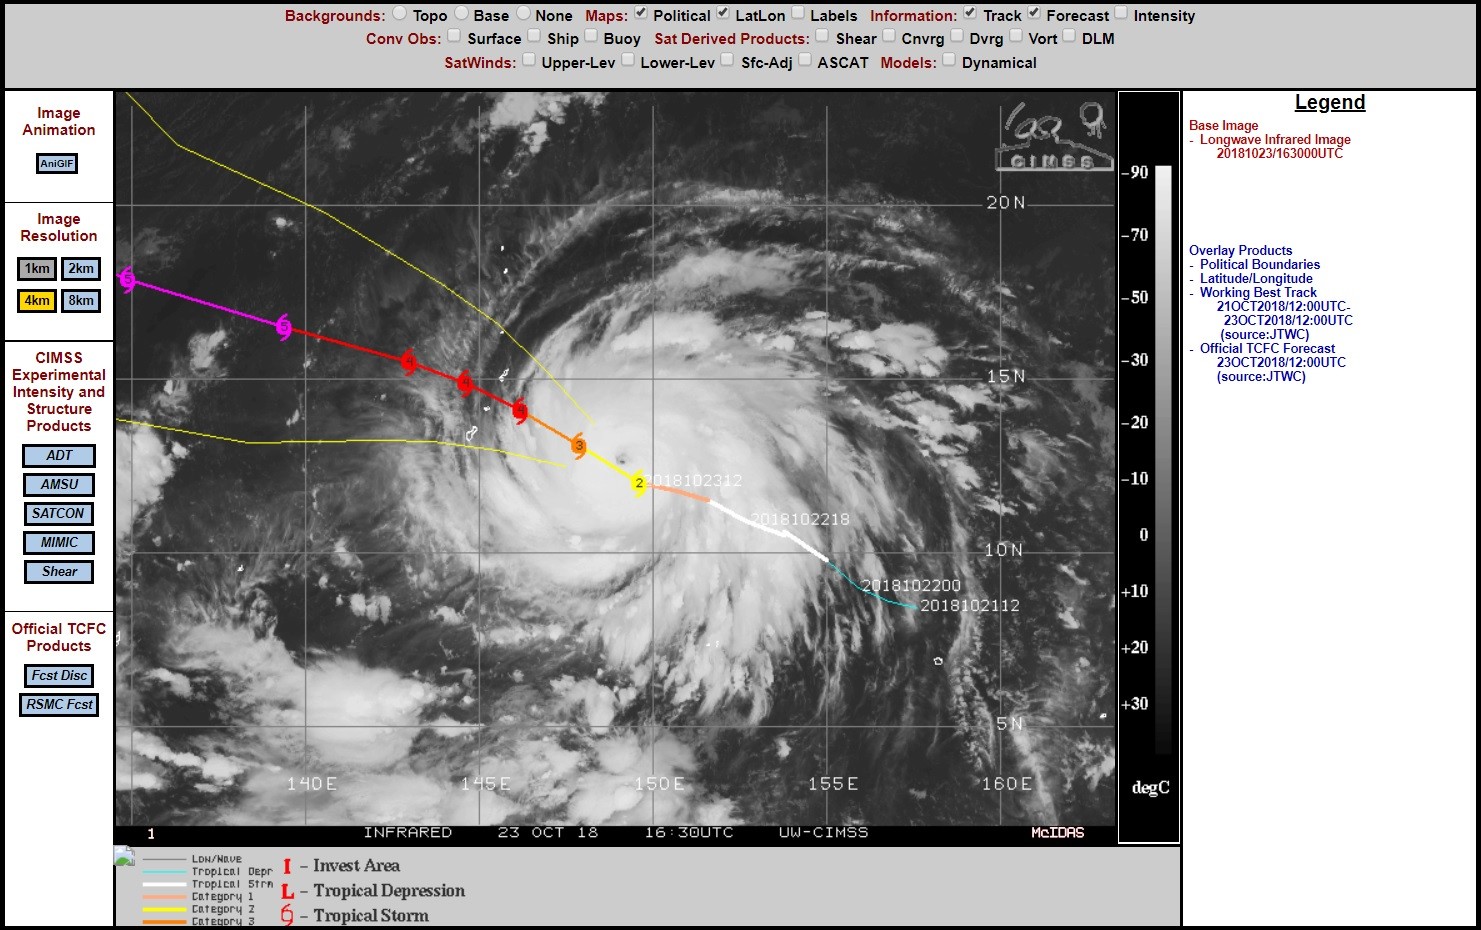The image size is (1481, 930).
Task: Open the Shear button under CIMSS Products
Action: tap(59, 572)
